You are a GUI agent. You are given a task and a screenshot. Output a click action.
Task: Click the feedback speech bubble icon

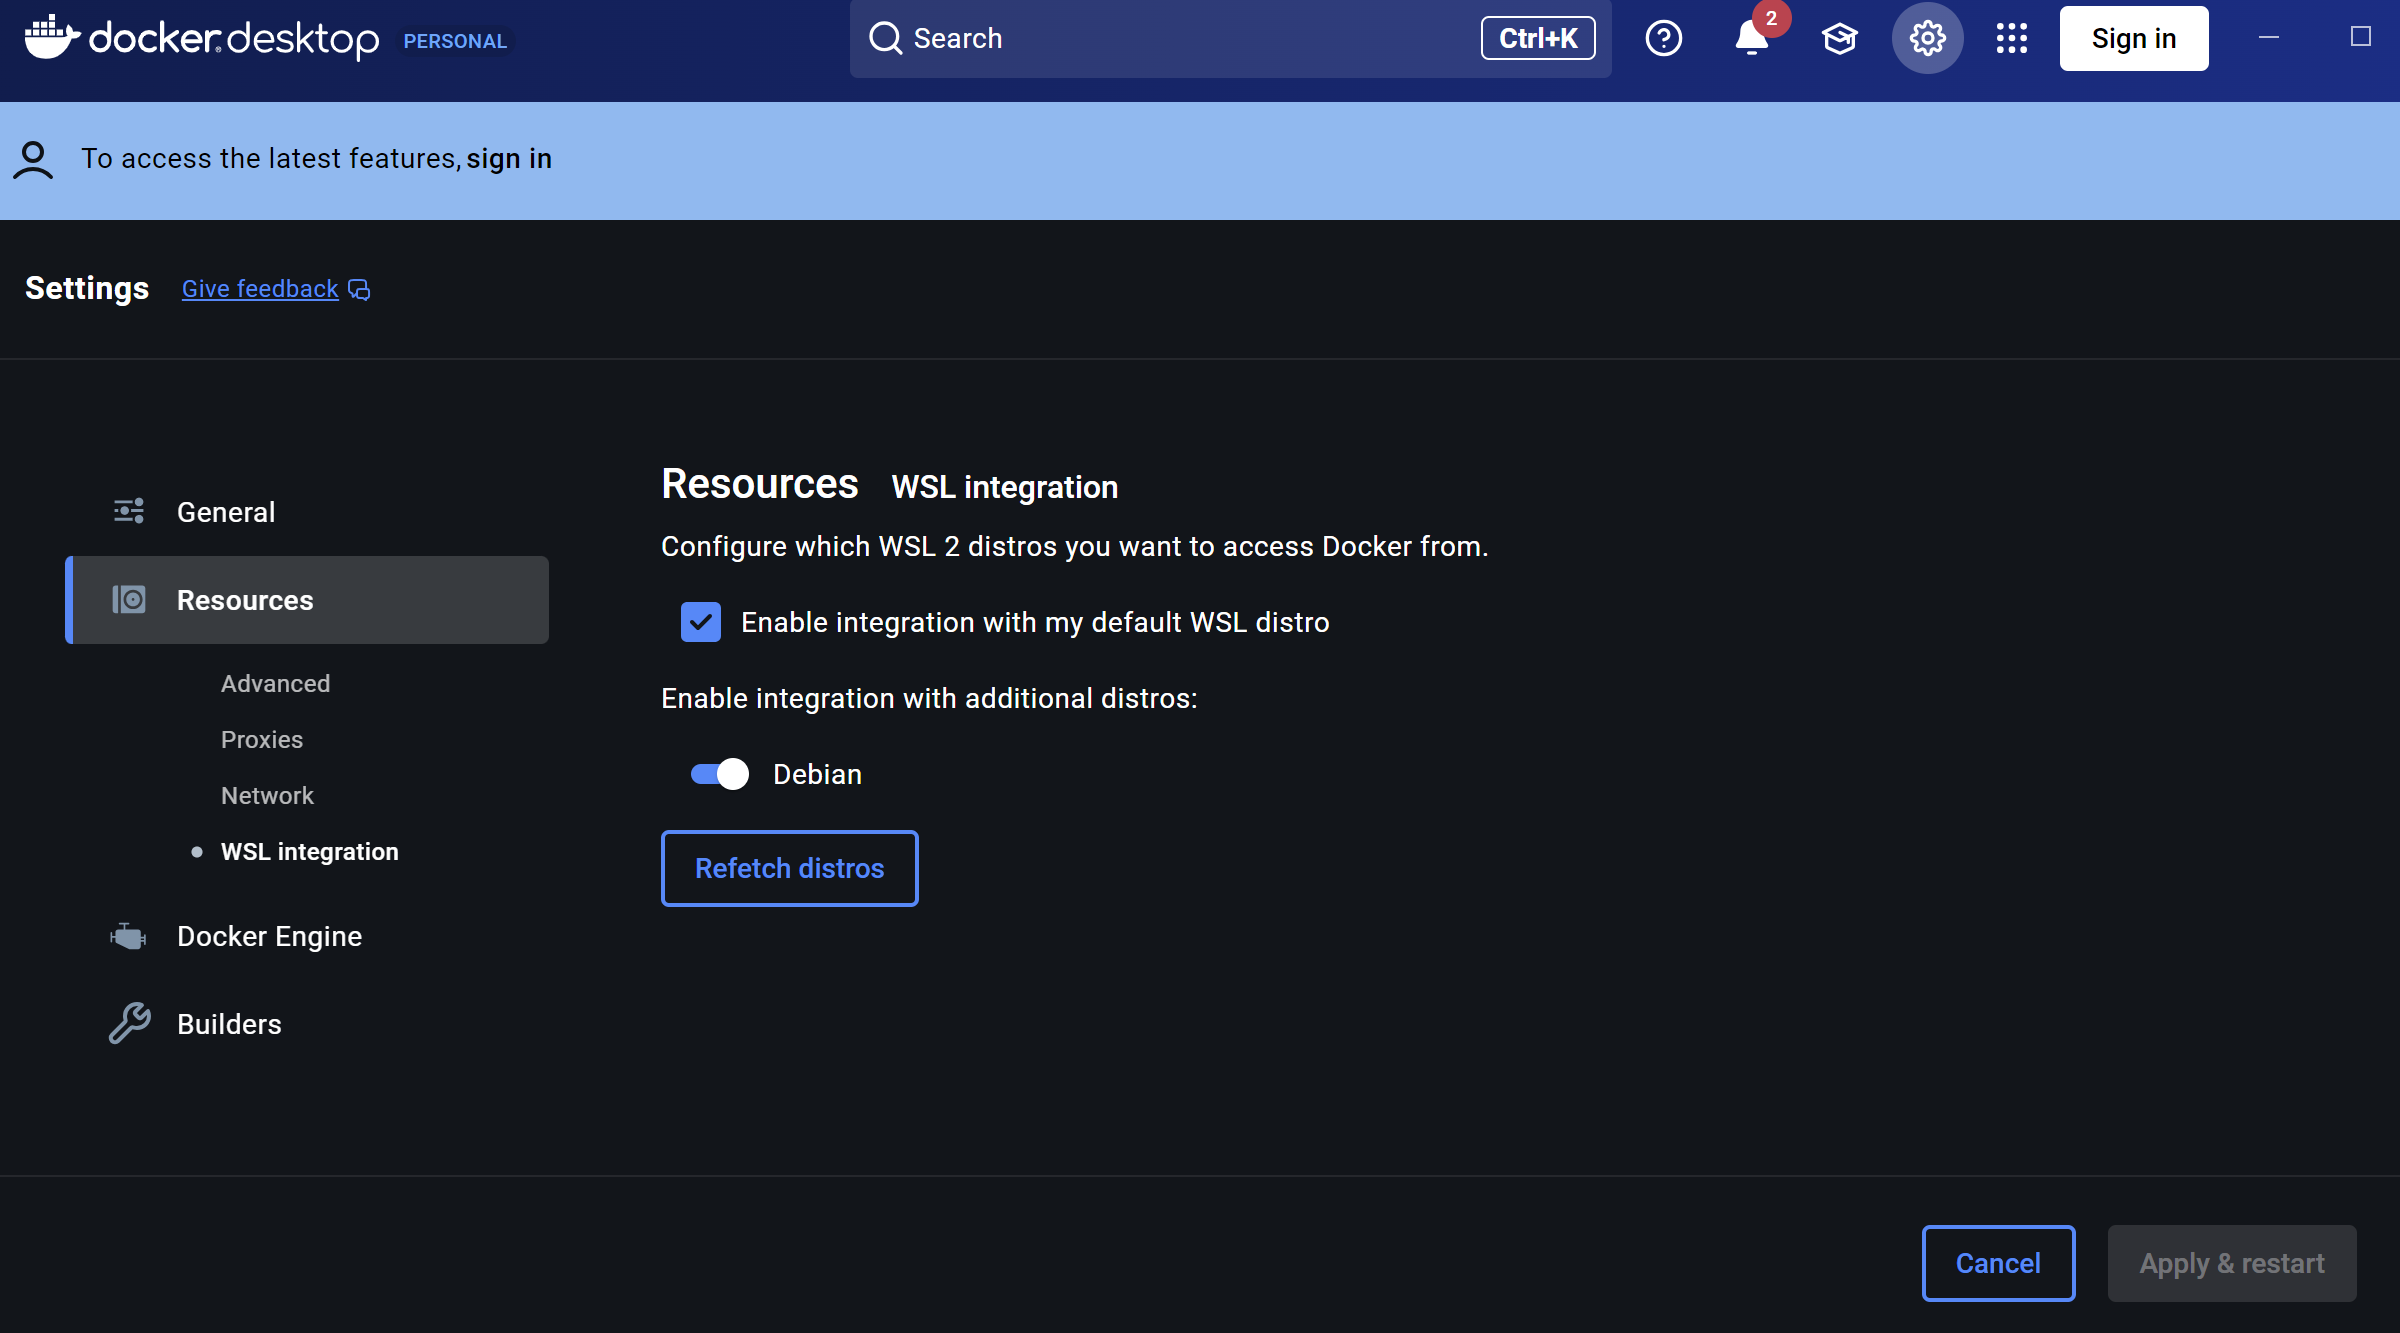359,290
